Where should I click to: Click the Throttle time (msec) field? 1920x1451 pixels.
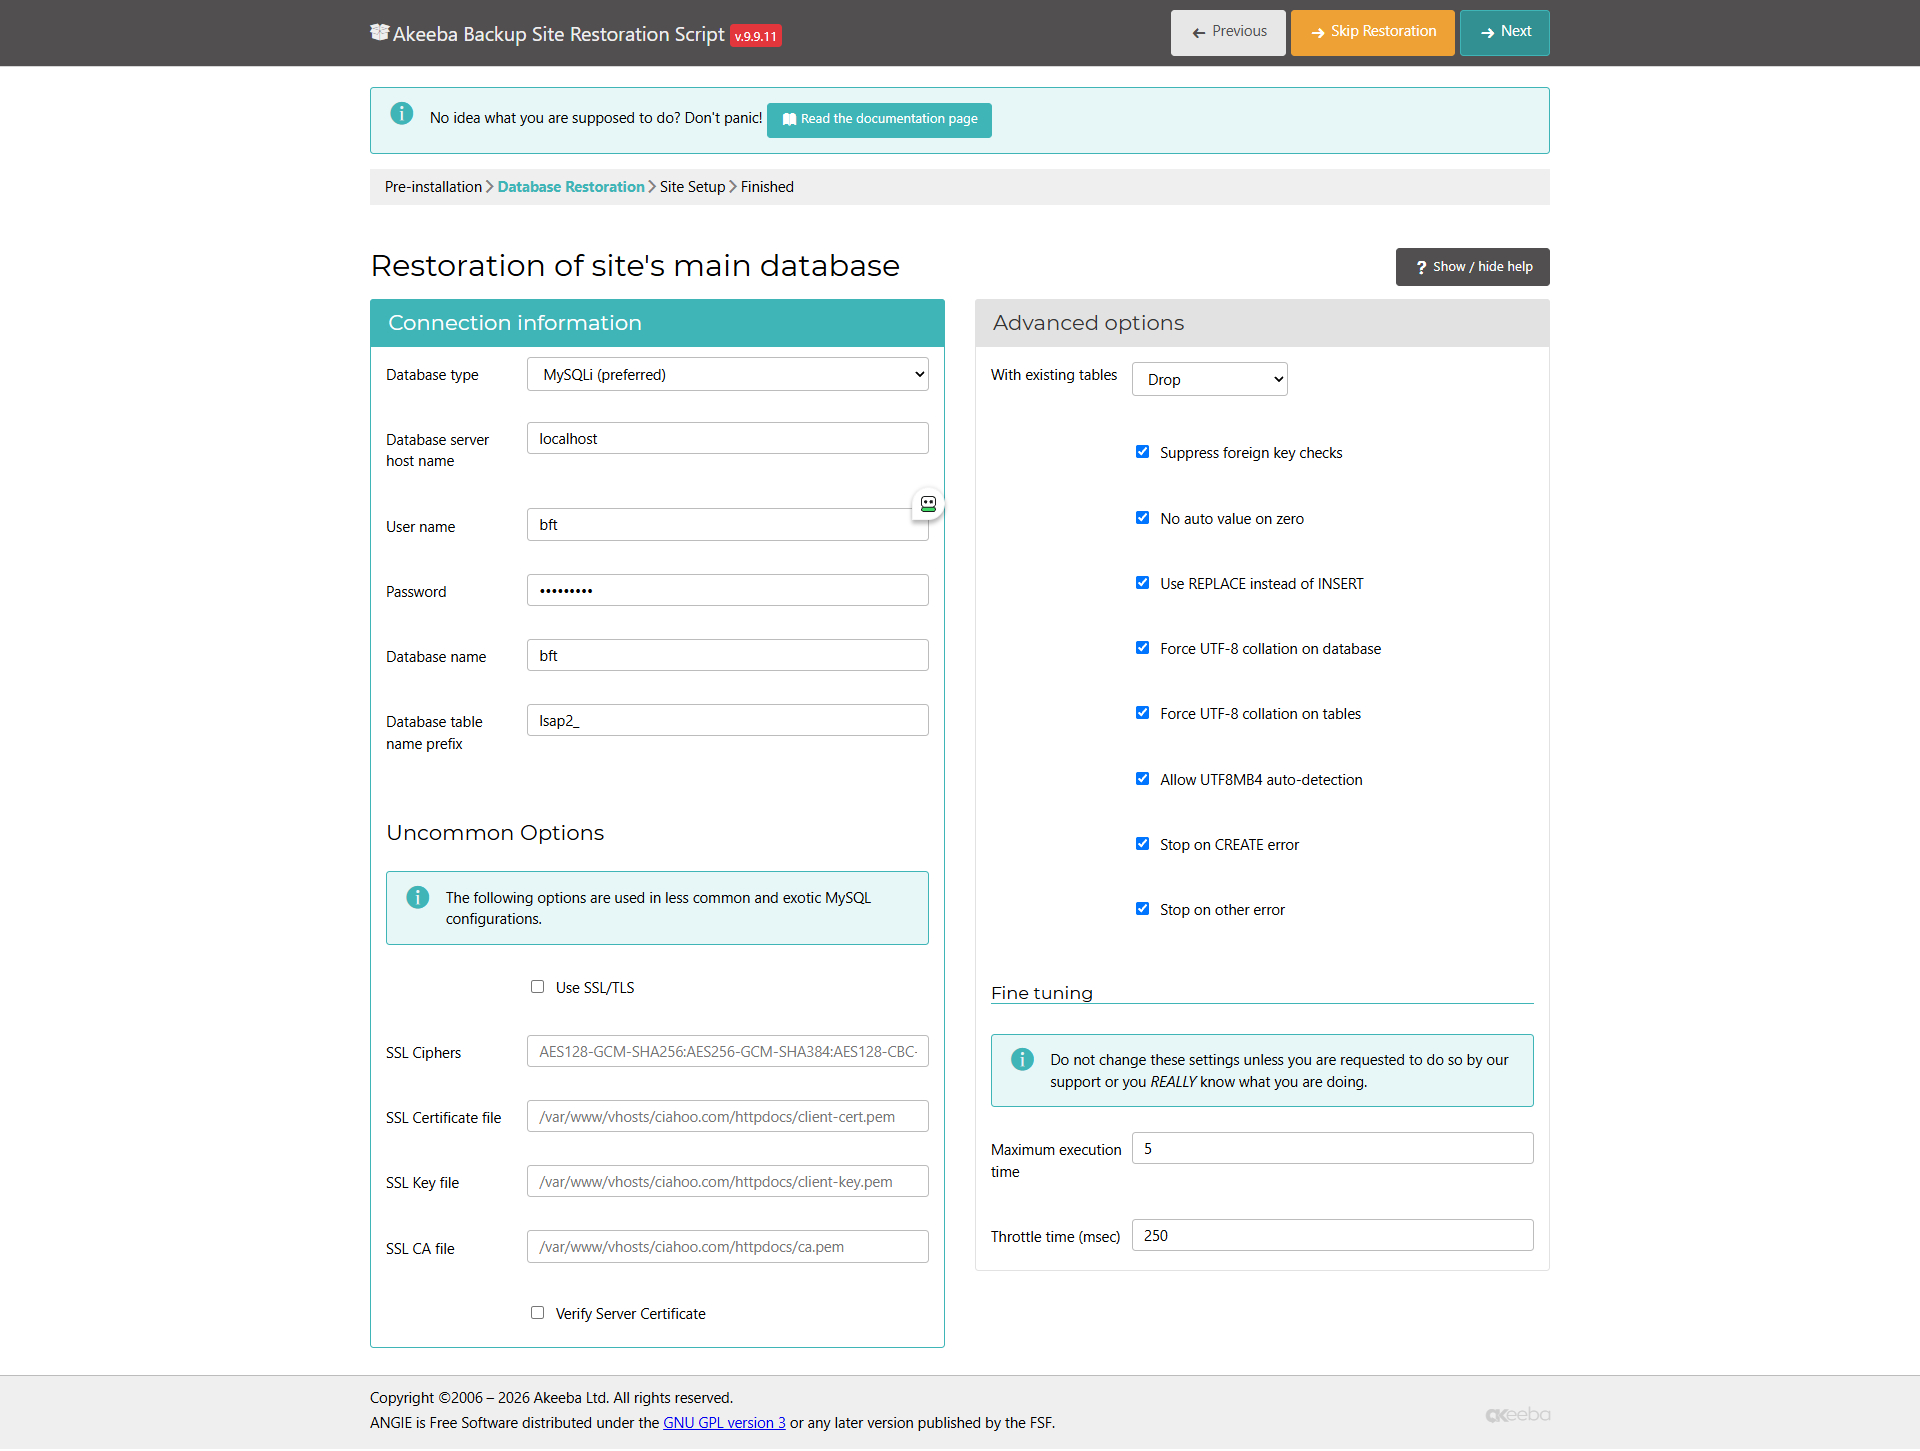(1332, 1236)
